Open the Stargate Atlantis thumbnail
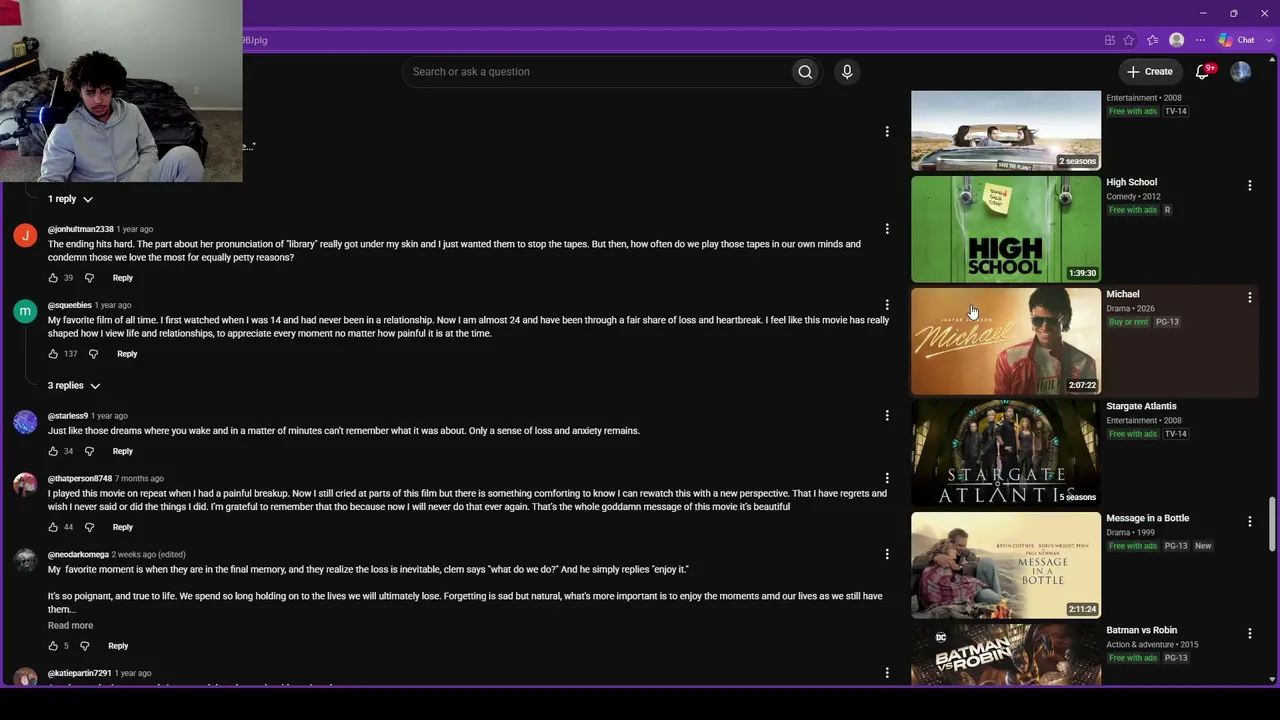This screenshot has width=1280, height=720. click(x=1006, y=454)
